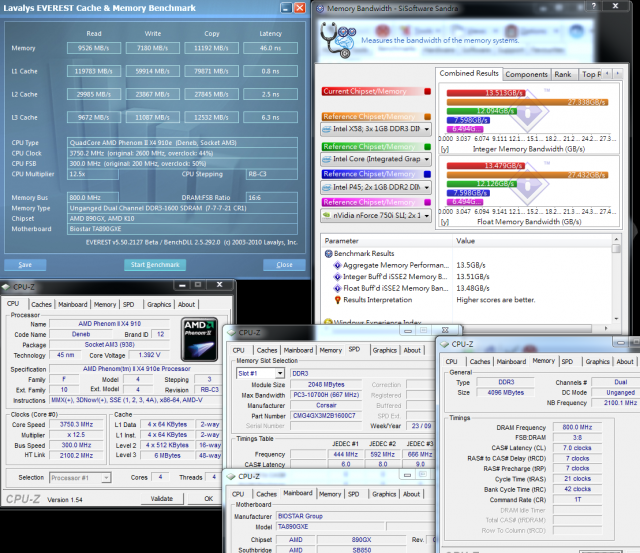Screen dimensions: 640x553
Task: Click AMD Phenom II processor logo
Action: [x=200, y=340]
